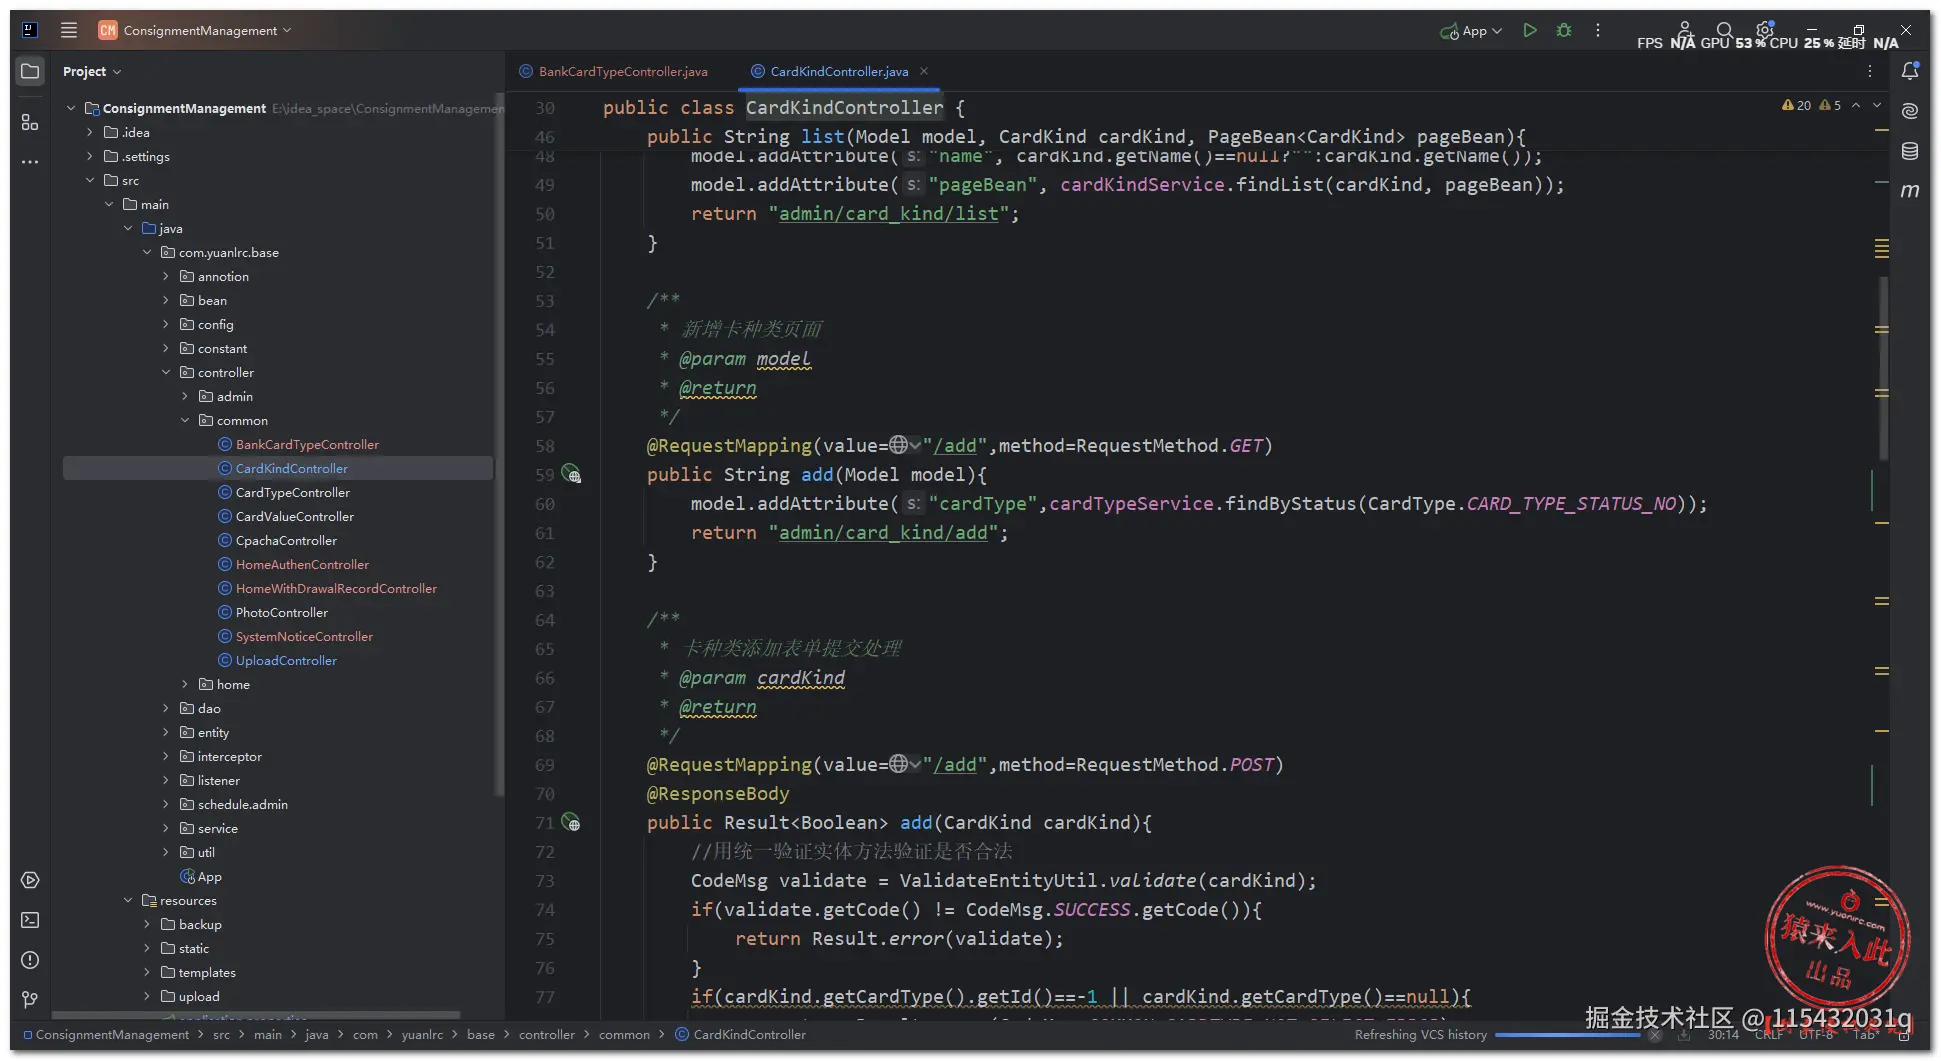
Task: Run the App configuration with the play icon
Action: pyautogui.click(x=1530, y=31)
